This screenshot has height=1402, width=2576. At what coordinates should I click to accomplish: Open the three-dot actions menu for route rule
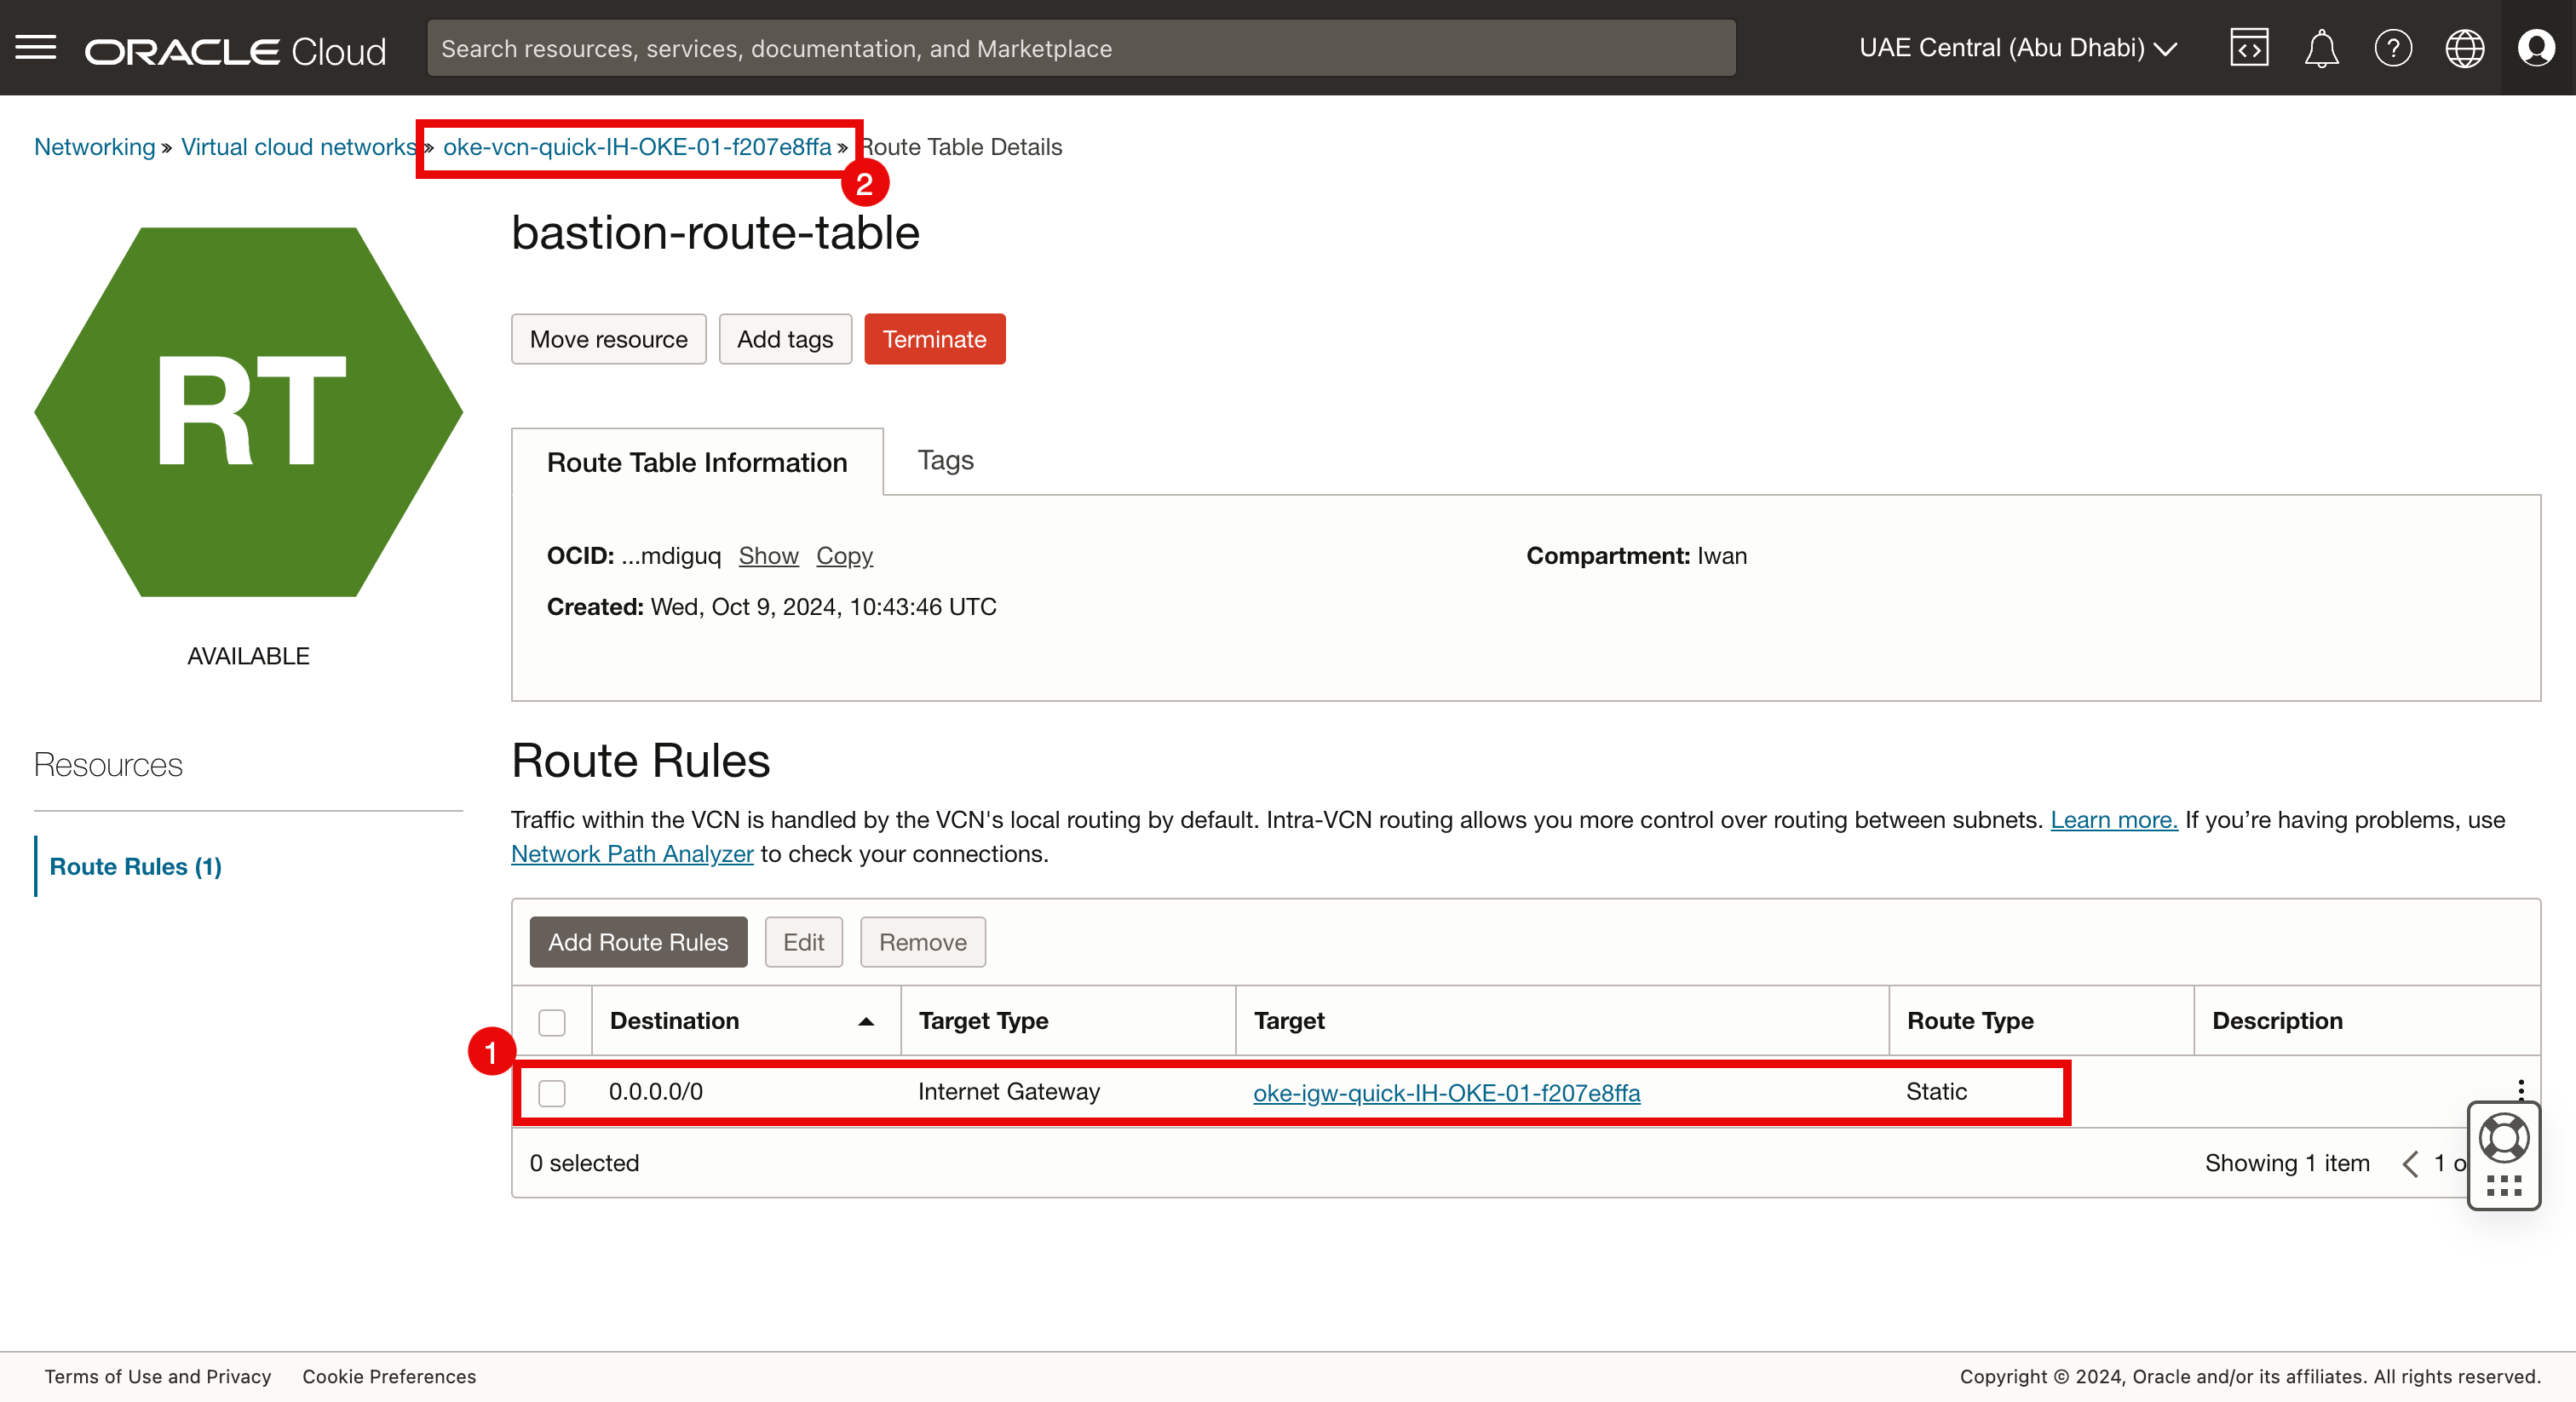[2520, 1088]
